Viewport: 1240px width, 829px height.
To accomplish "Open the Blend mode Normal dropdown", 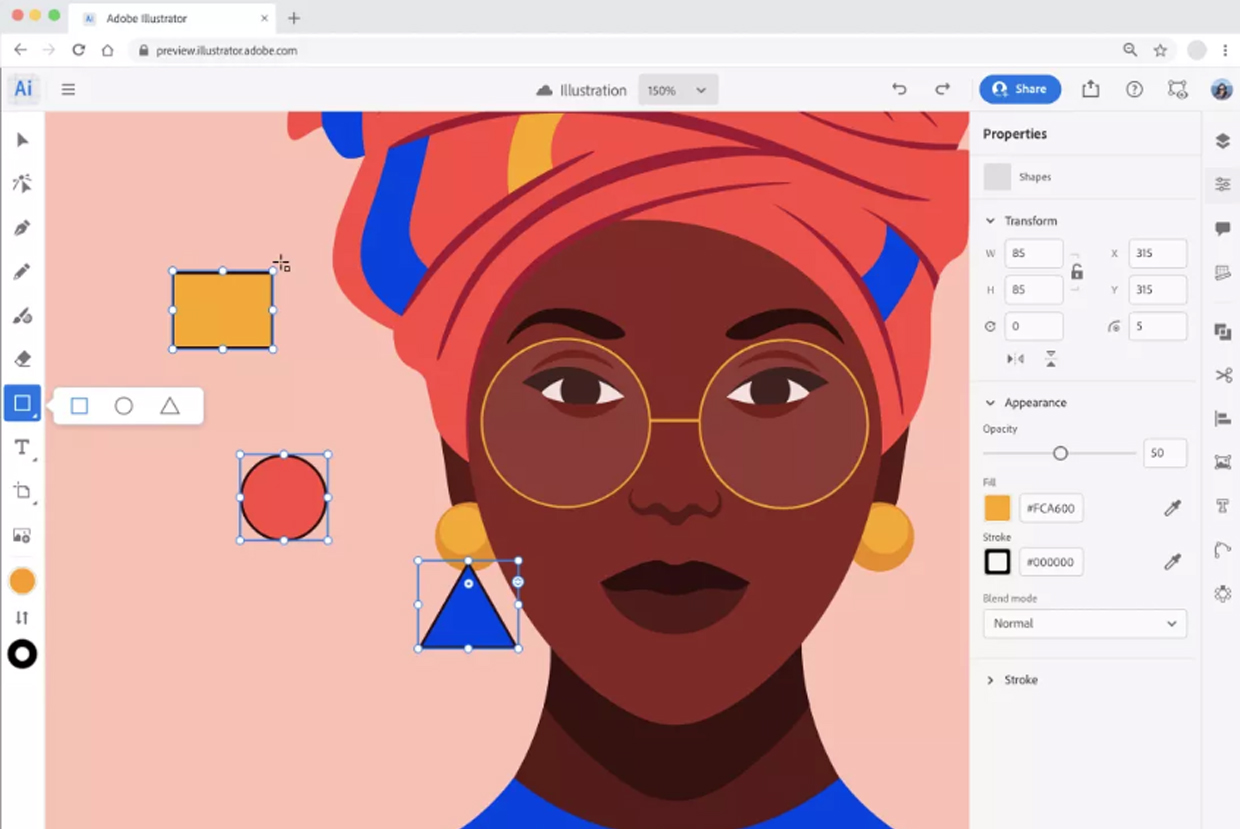I will (x=1084, y=623).
